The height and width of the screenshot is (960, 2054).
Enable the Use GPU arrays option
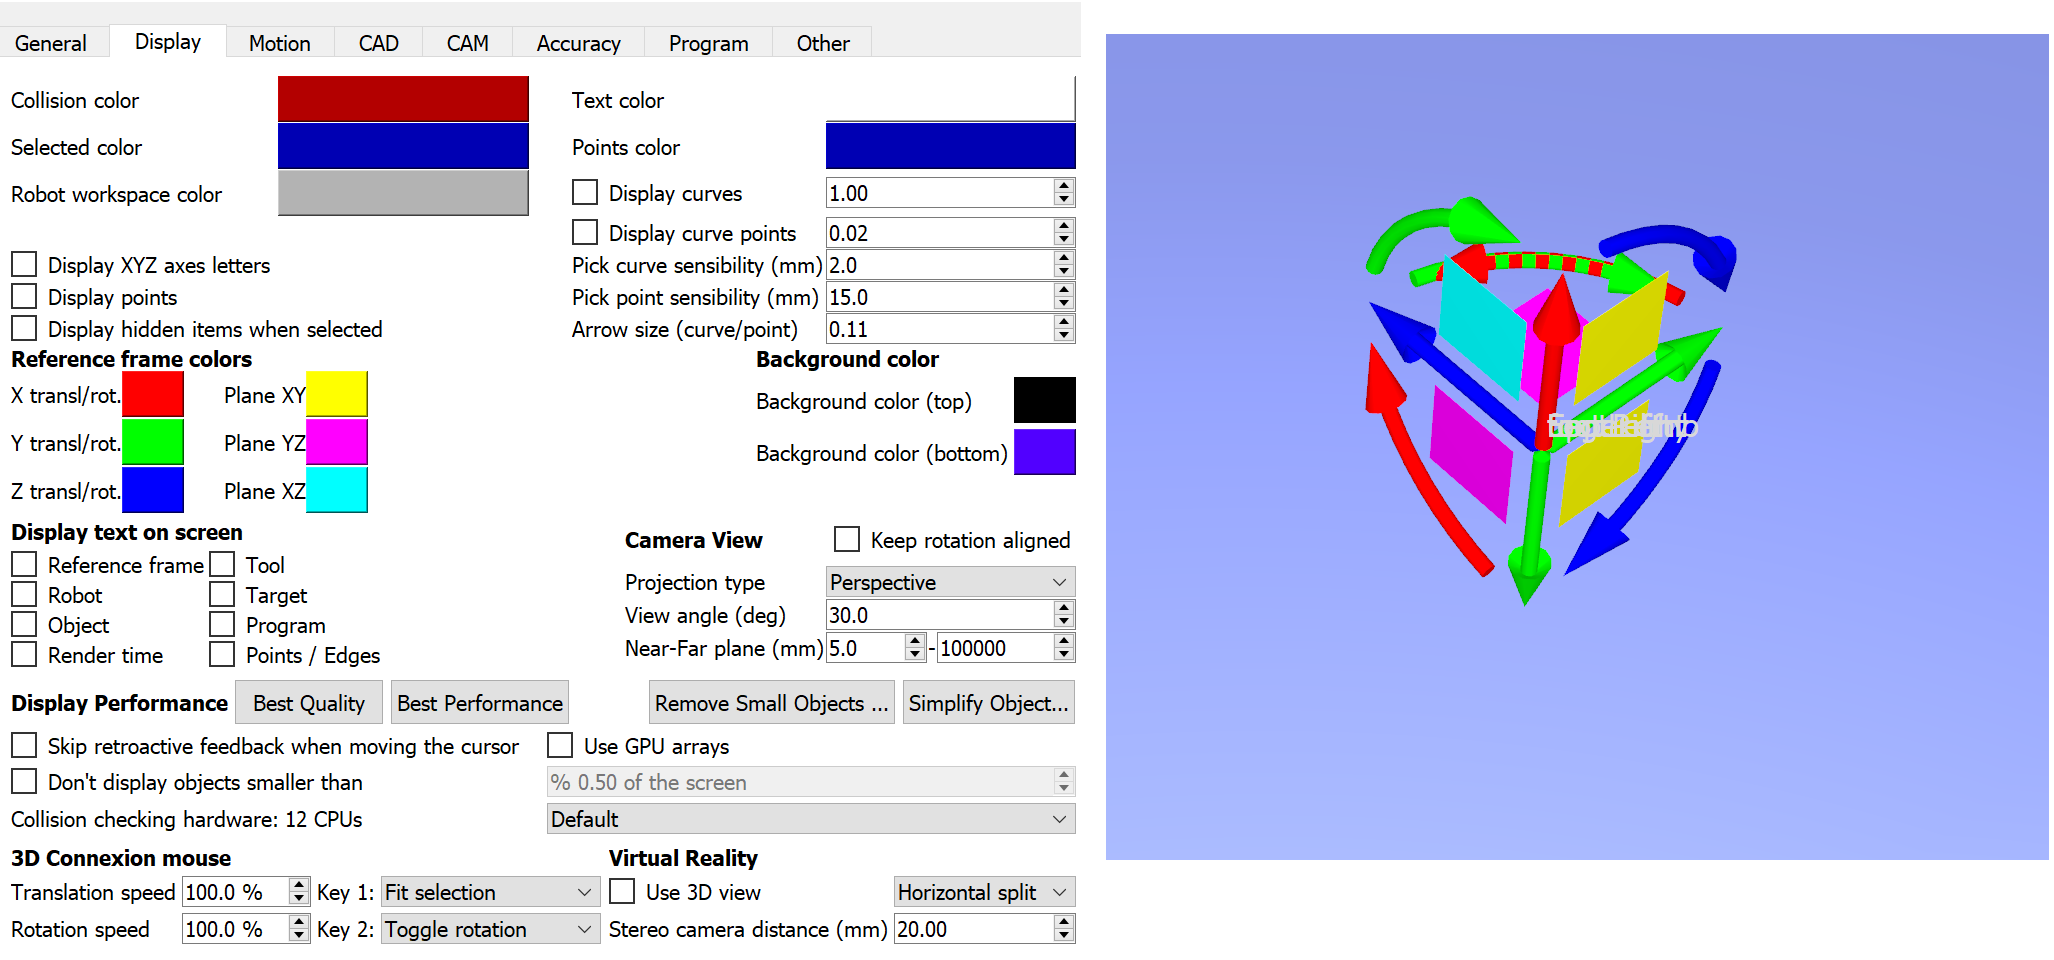tap(560, 746)
